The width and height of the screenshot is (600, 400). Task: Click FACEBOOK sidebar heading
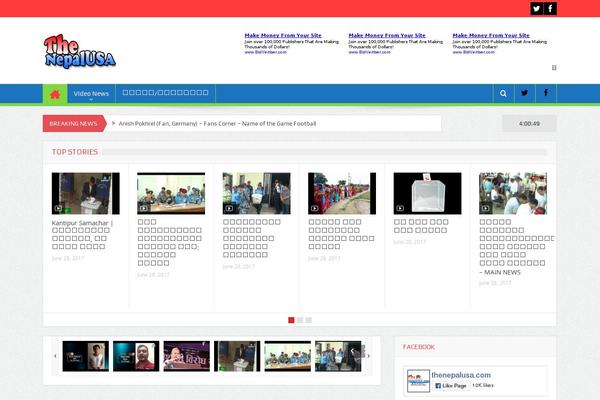tap(419, 347)
